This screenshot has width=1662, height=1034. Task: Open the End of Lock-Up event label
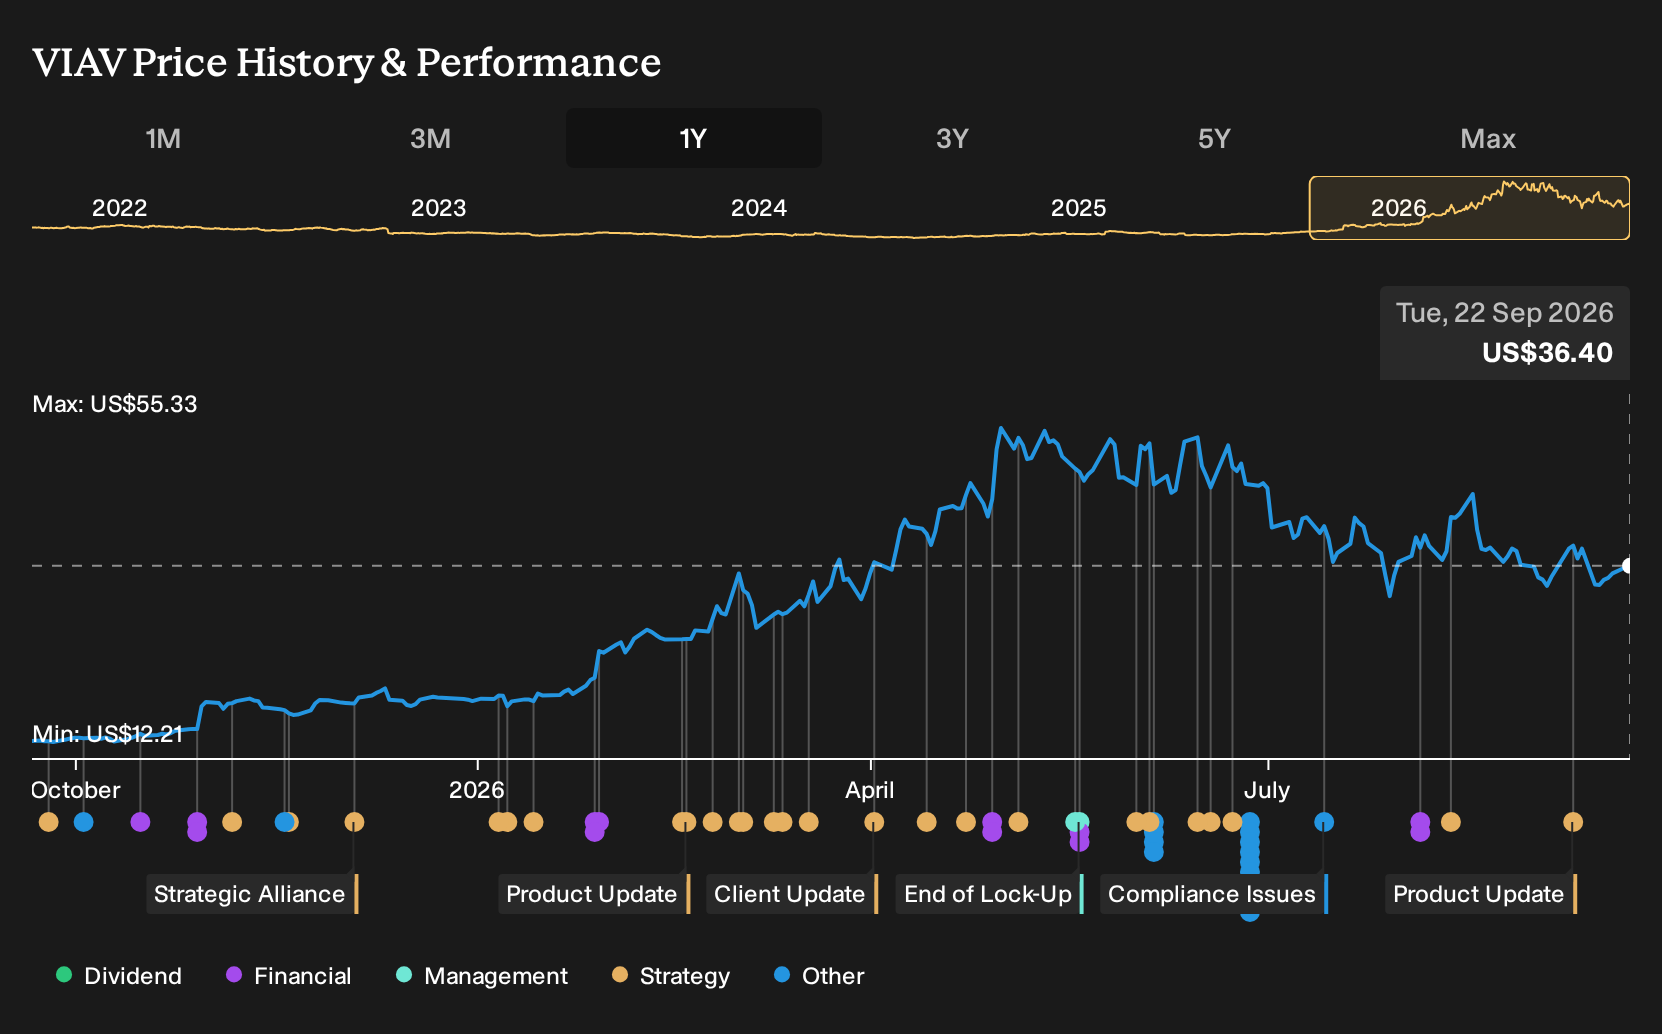[990, 894]
